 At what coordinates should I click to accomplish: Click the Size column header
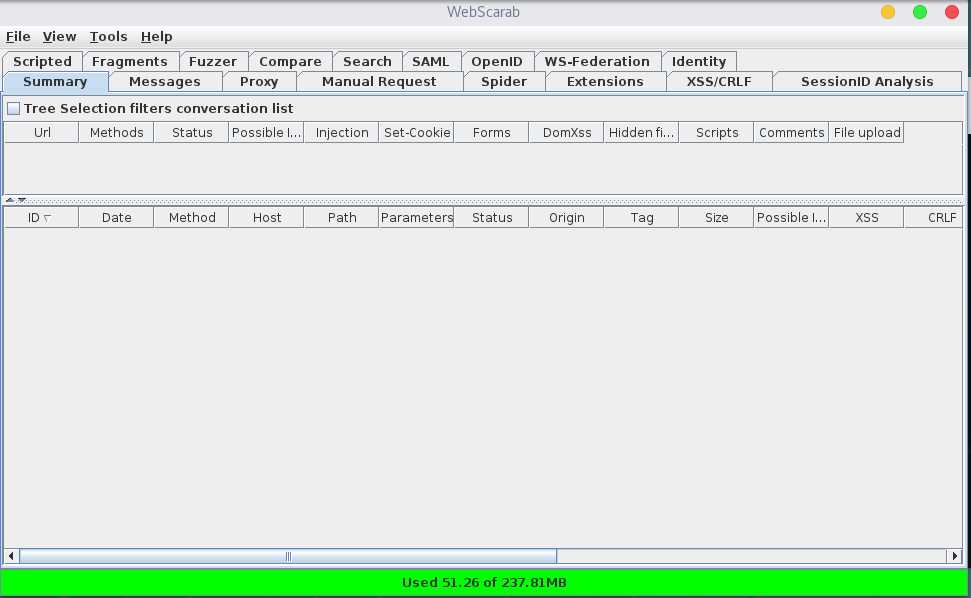pos(716,218)
